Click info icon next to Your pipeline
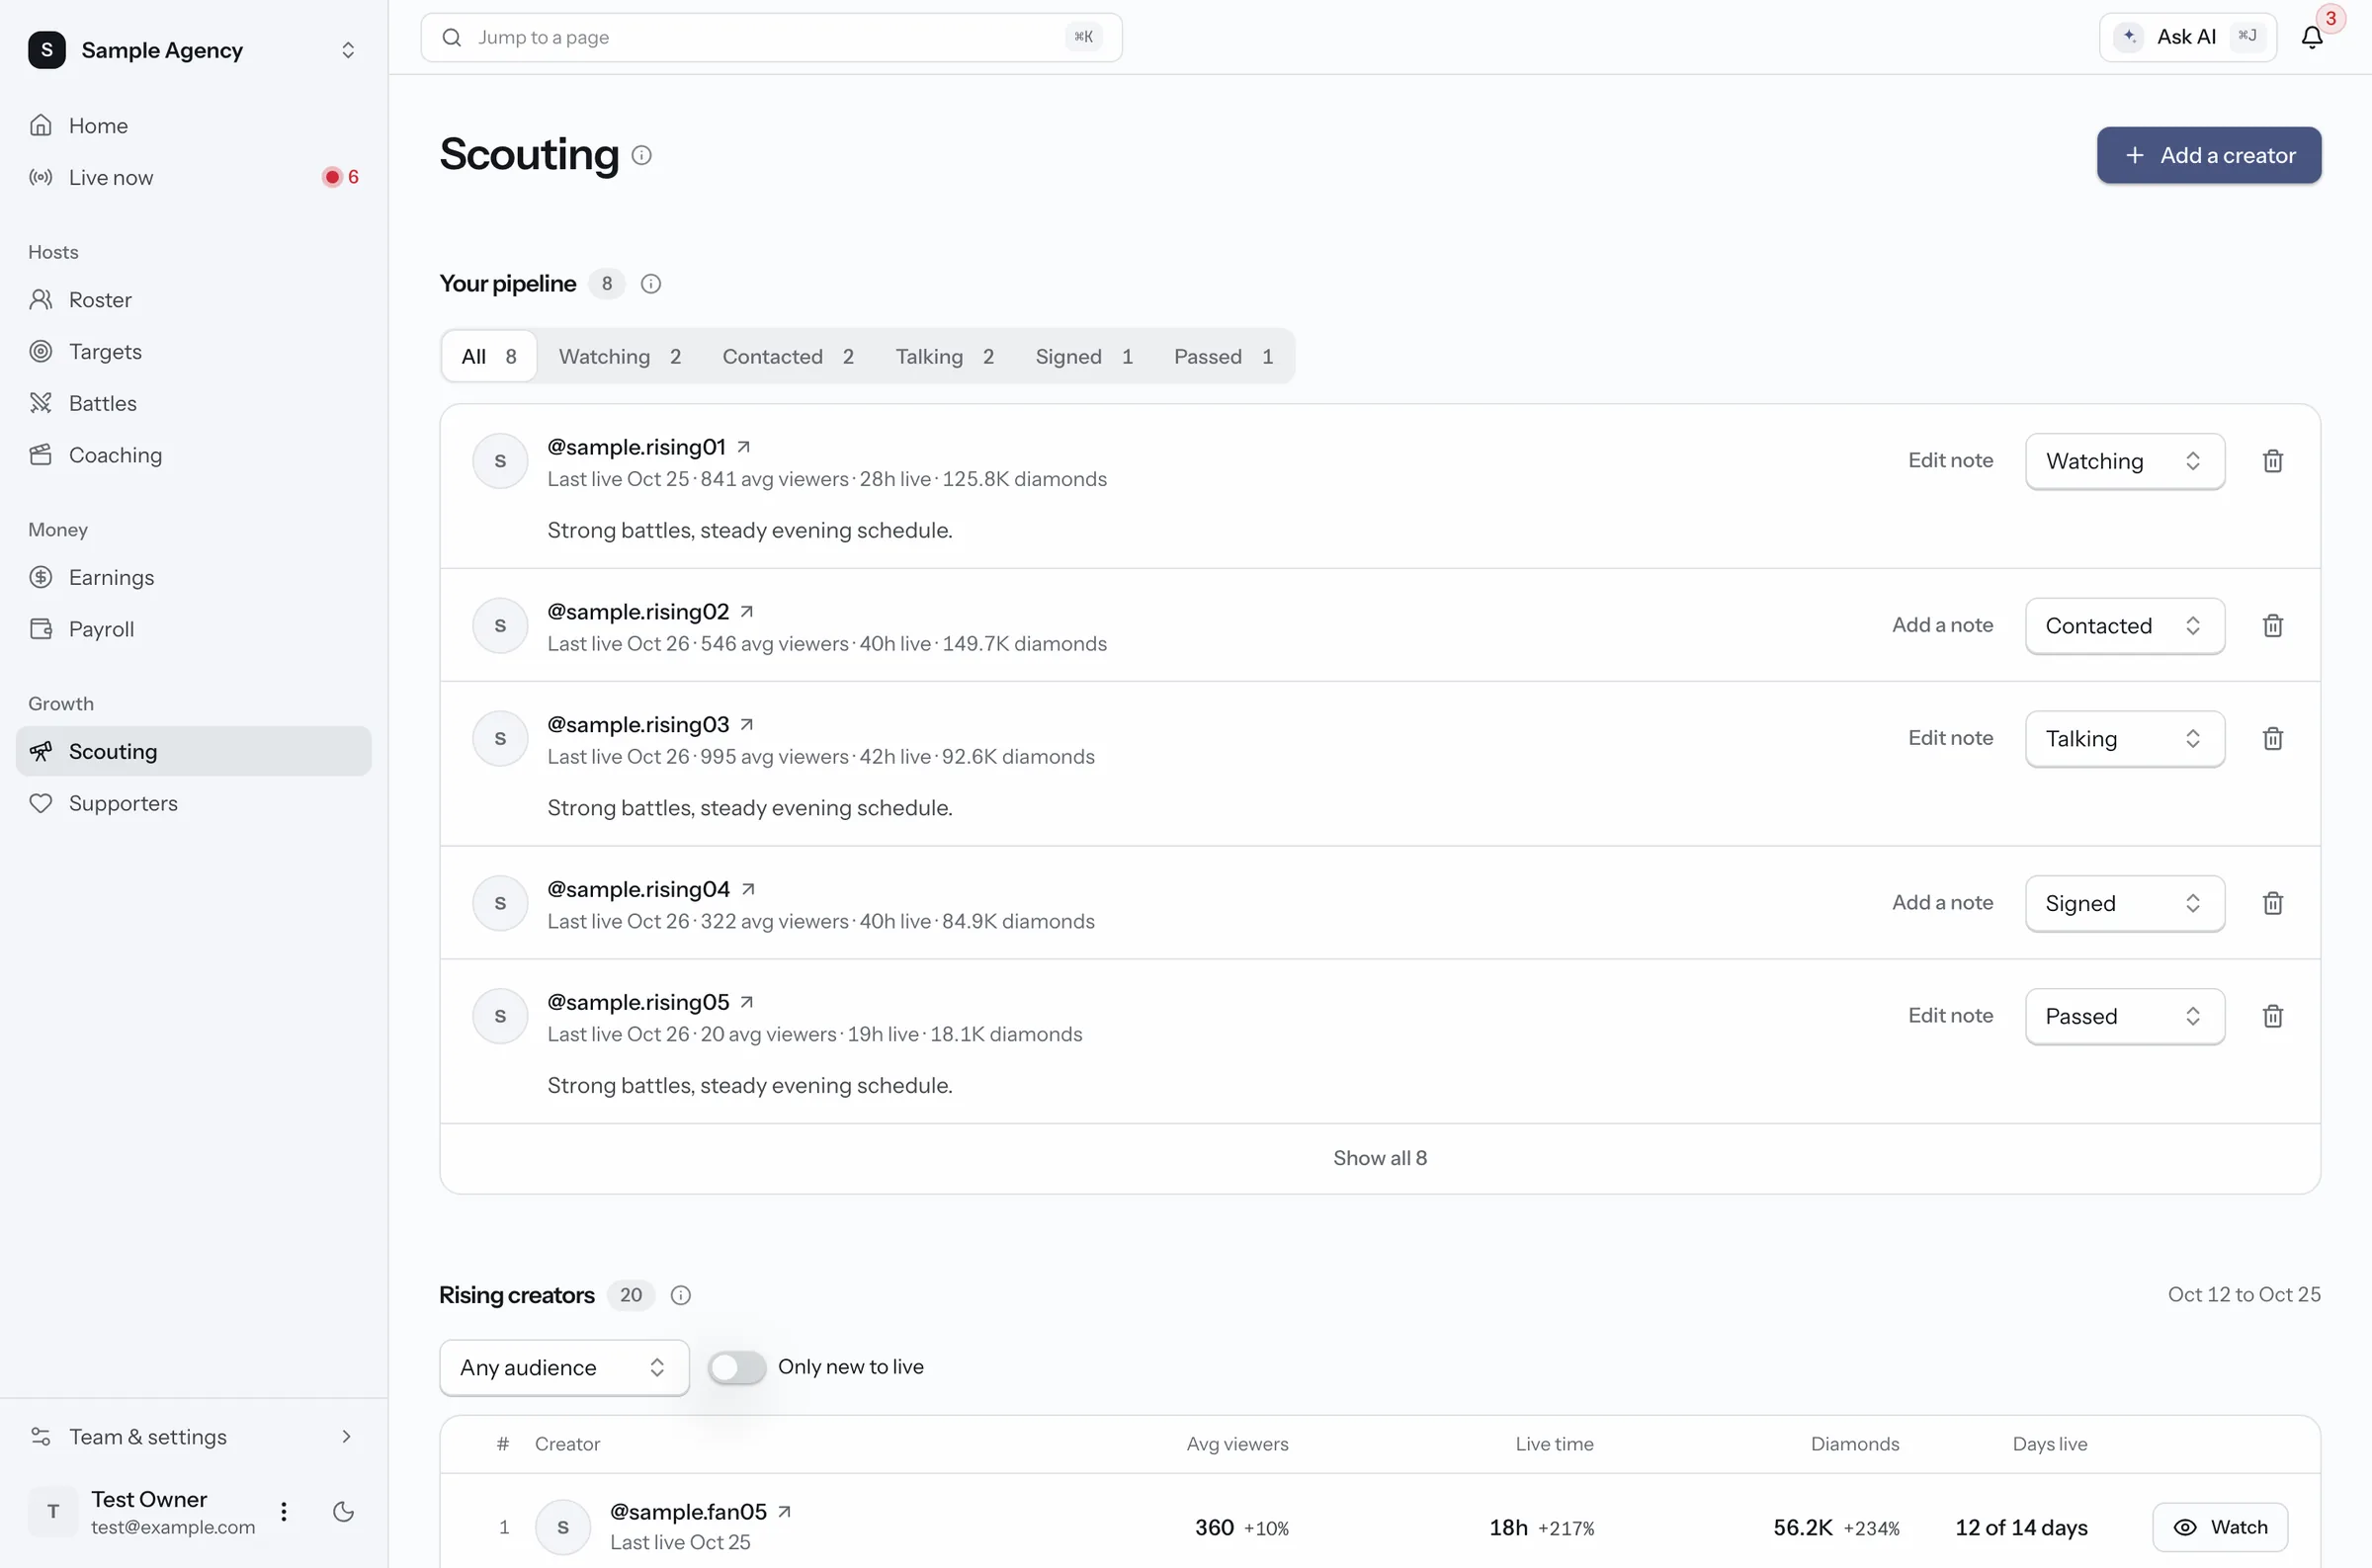The width and height of the screenshot is (2372, 1568). tap(651, 284)
